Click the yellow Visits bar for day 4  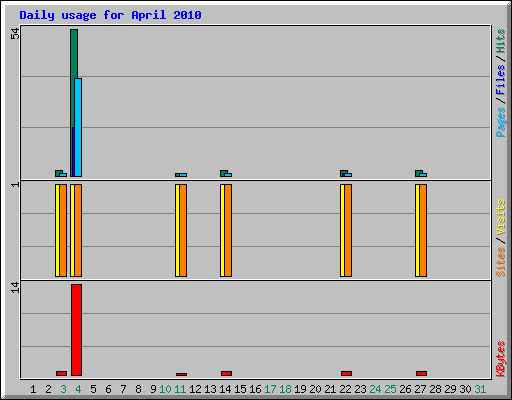(x=72, y=230)
